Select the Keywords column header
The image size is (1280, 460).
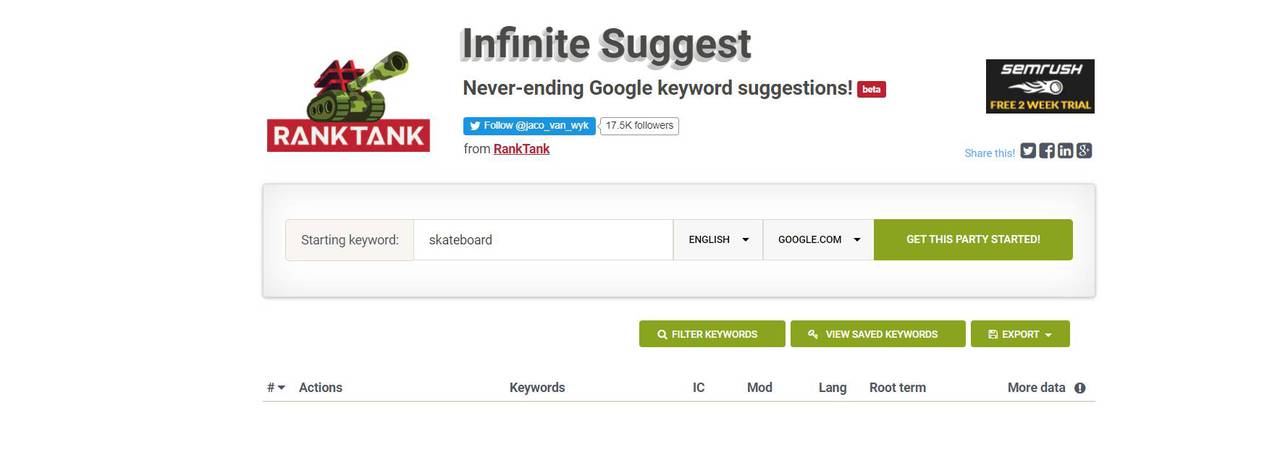537,388
